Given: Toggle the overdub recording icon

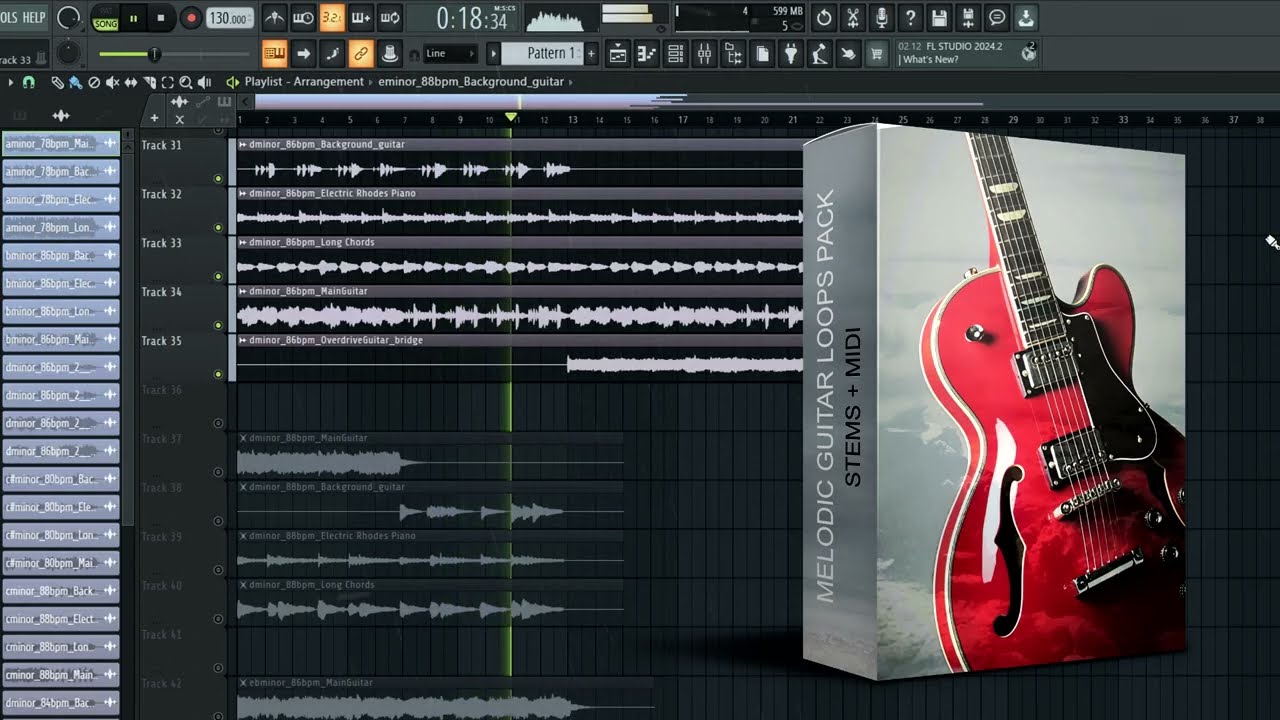Looking at the screenshot, I should point(361,18).
